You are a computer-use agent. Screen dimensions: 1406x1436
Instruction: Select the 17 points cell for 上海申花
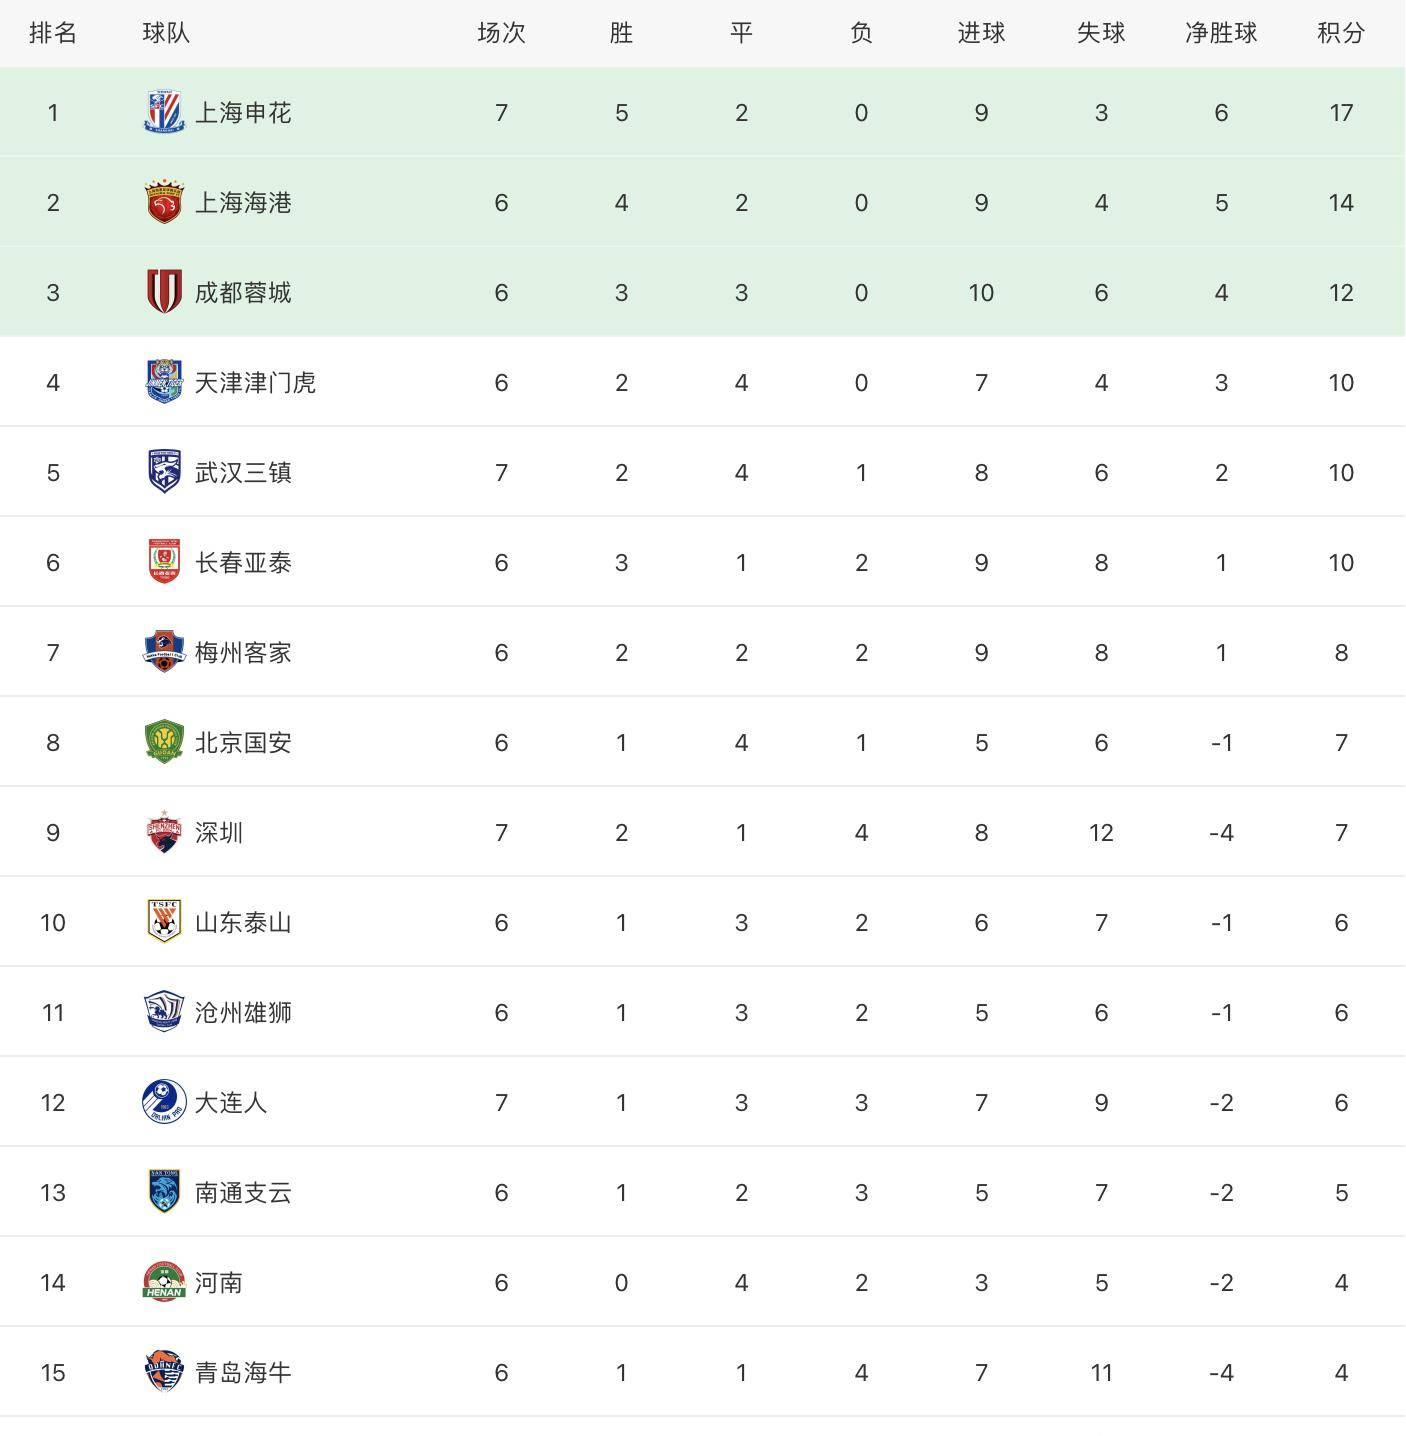click(x=1341, y=112)
